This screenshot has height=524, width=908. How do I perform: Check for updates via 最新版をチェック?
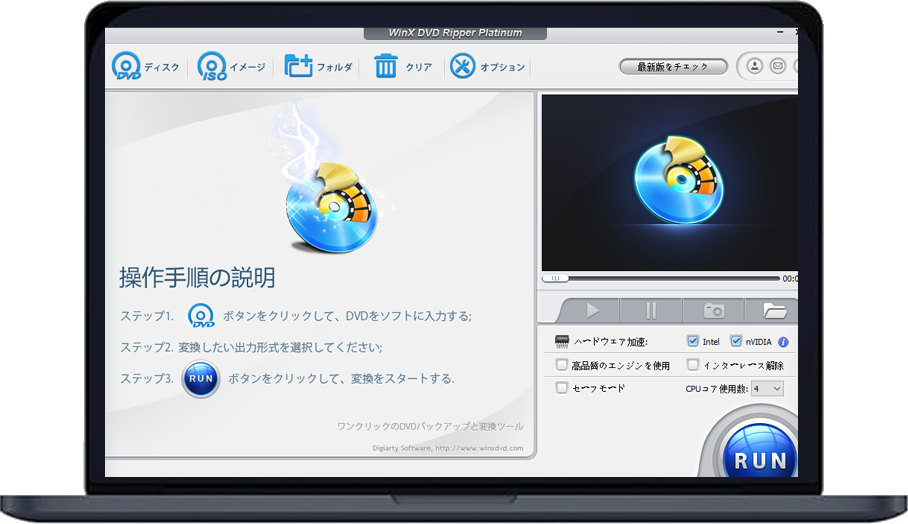(x=673, y=67)
